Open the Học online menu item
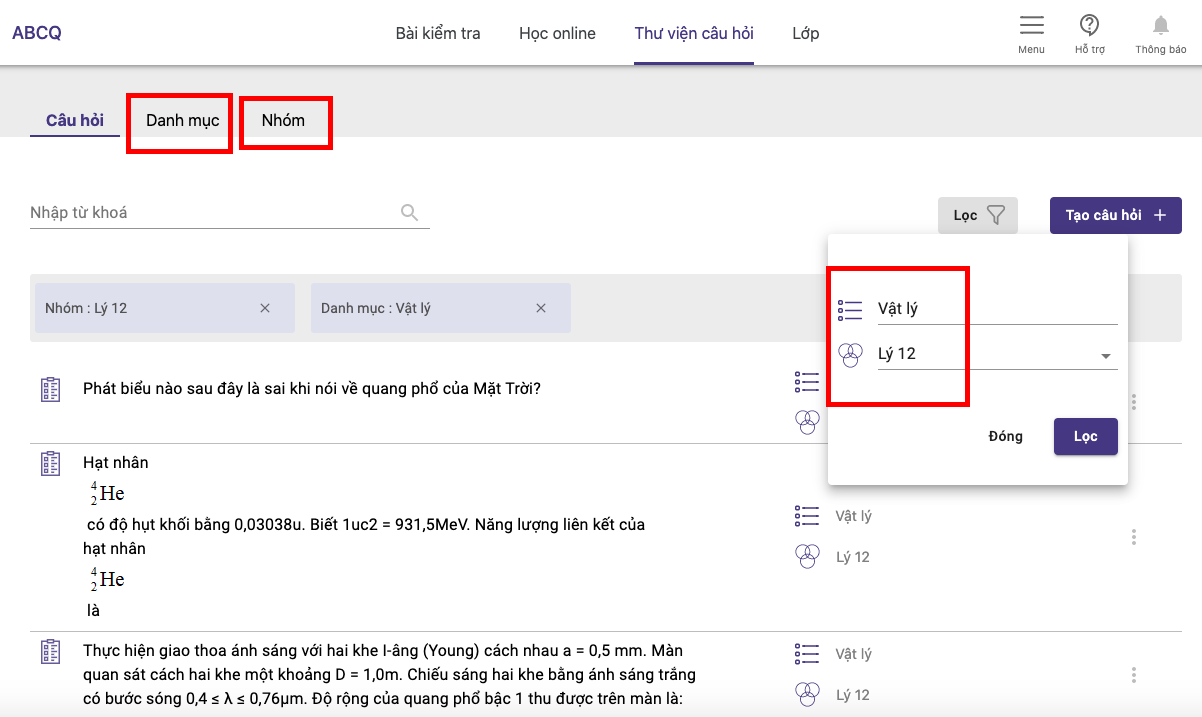The width and height of the screenshot is (1202, 717). tap(556, 33)
